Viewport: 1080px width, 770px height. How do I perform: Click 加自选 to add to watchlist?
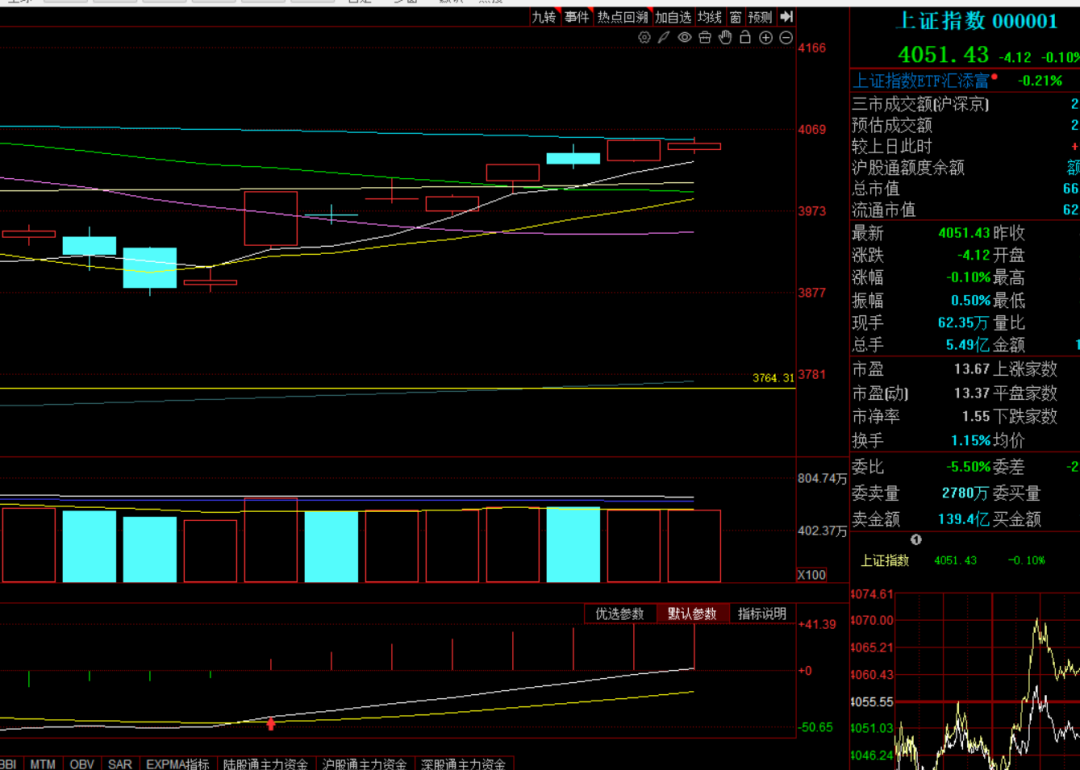click(x=672, y=17)
